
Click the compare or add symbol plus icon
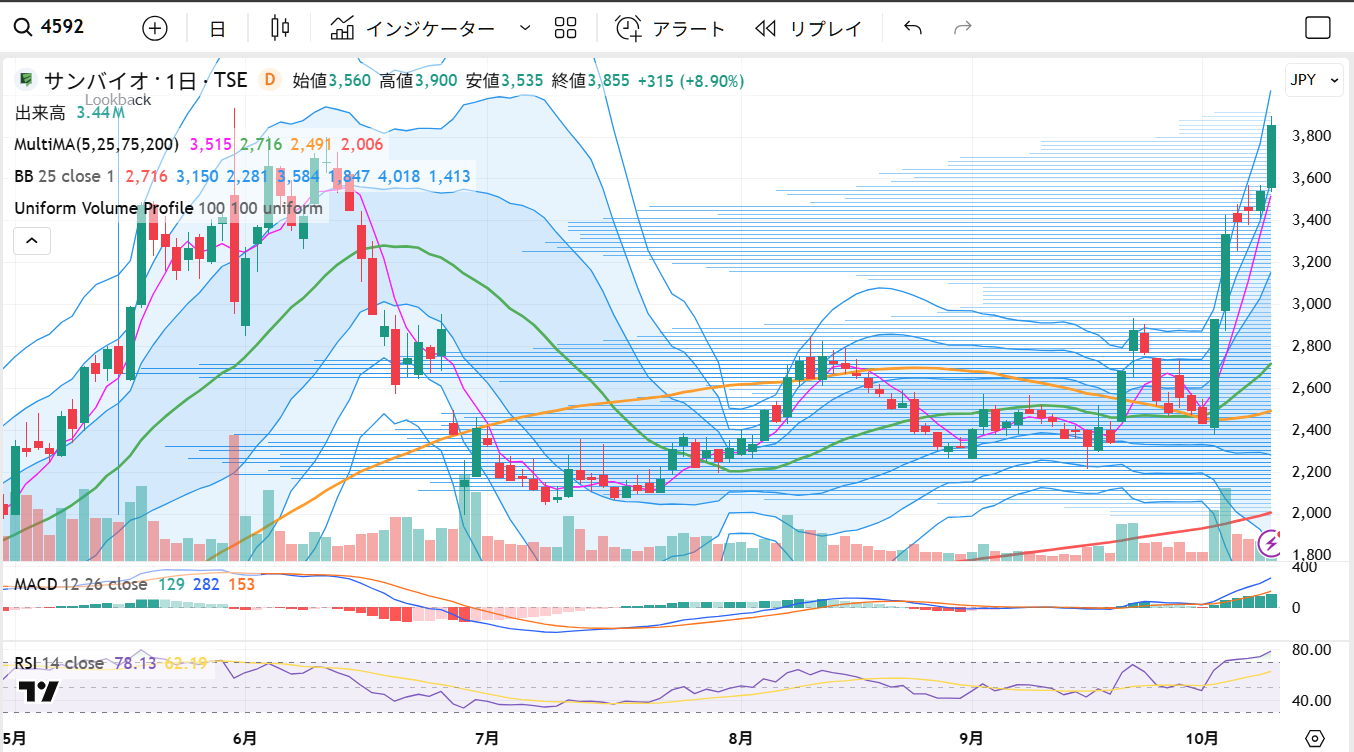[155, 28]
